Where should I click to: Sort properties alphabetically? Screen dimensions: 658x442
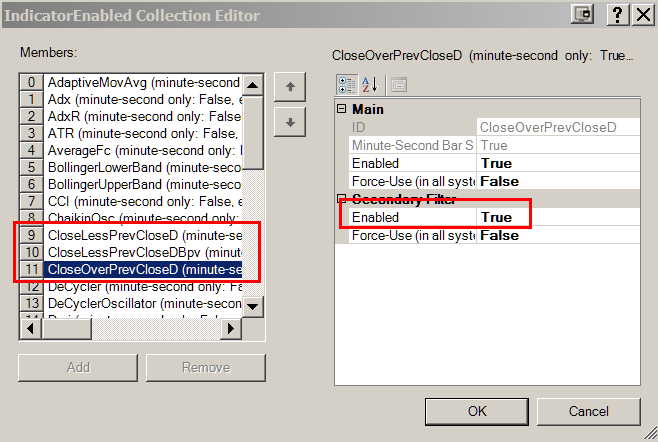tap(368, 85)
